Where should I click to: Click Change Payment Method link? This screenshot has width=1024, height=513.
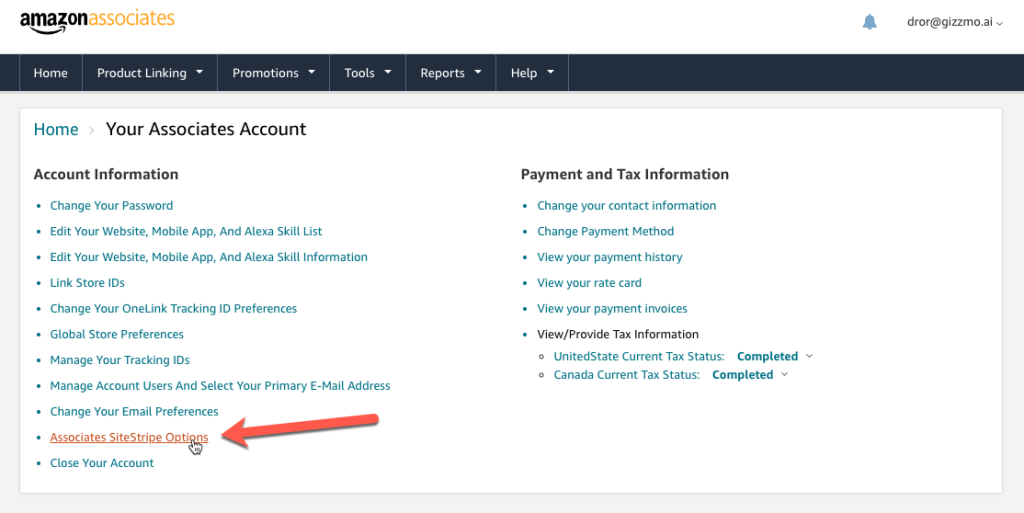pyautogui.click(x=605, y=232)
